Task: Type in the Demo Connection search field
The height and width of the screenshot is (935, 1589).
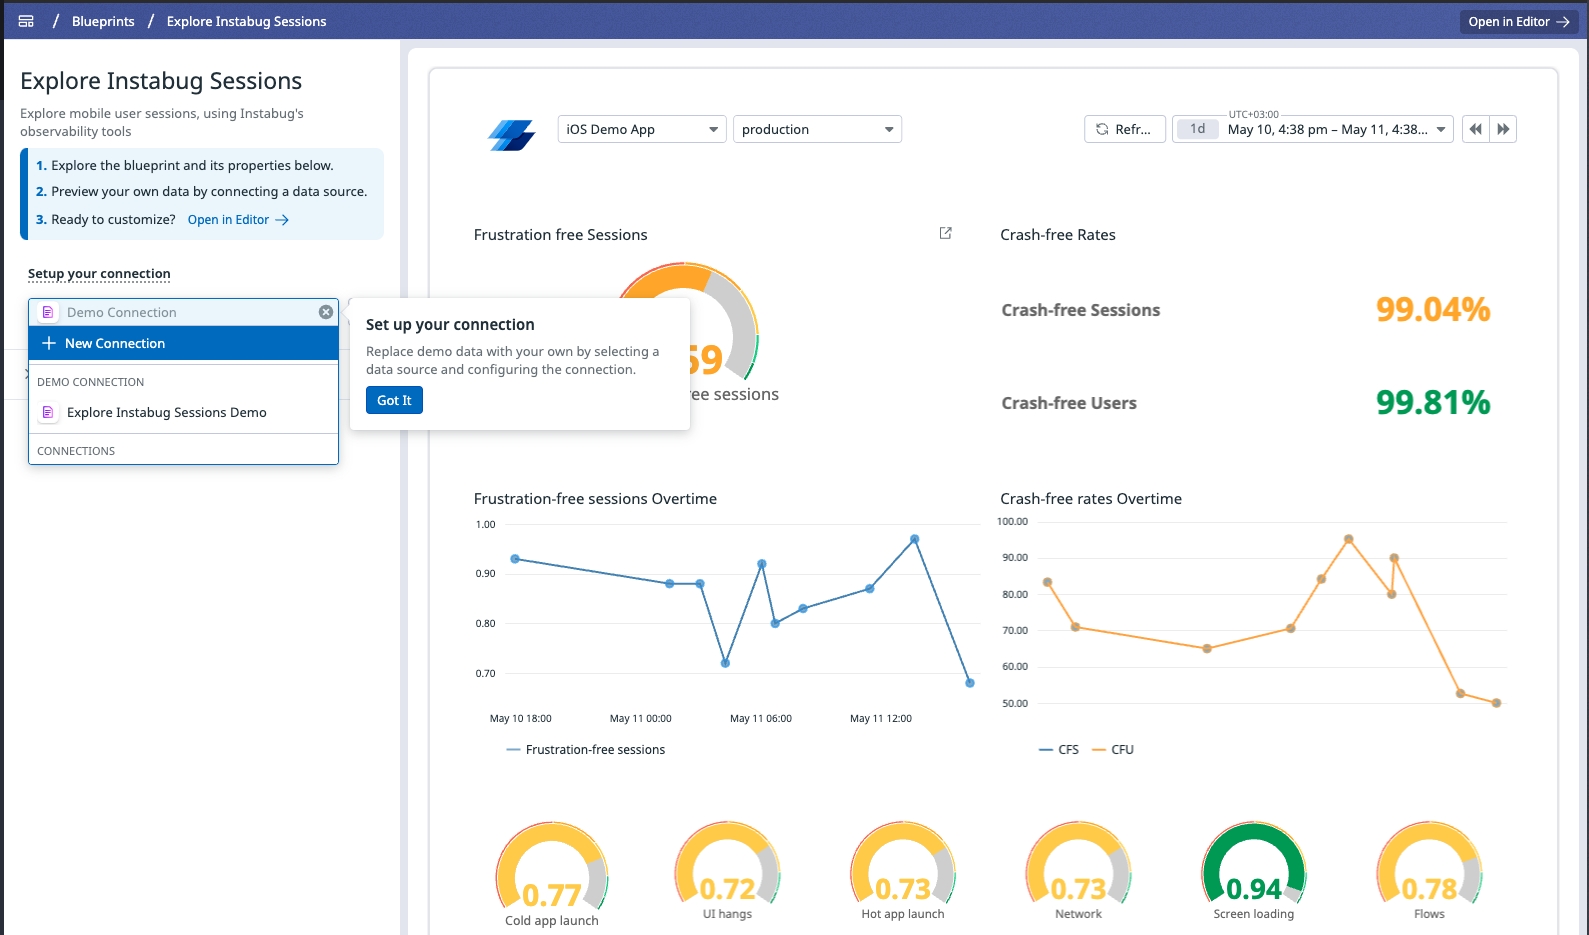Action: [185, 312]
